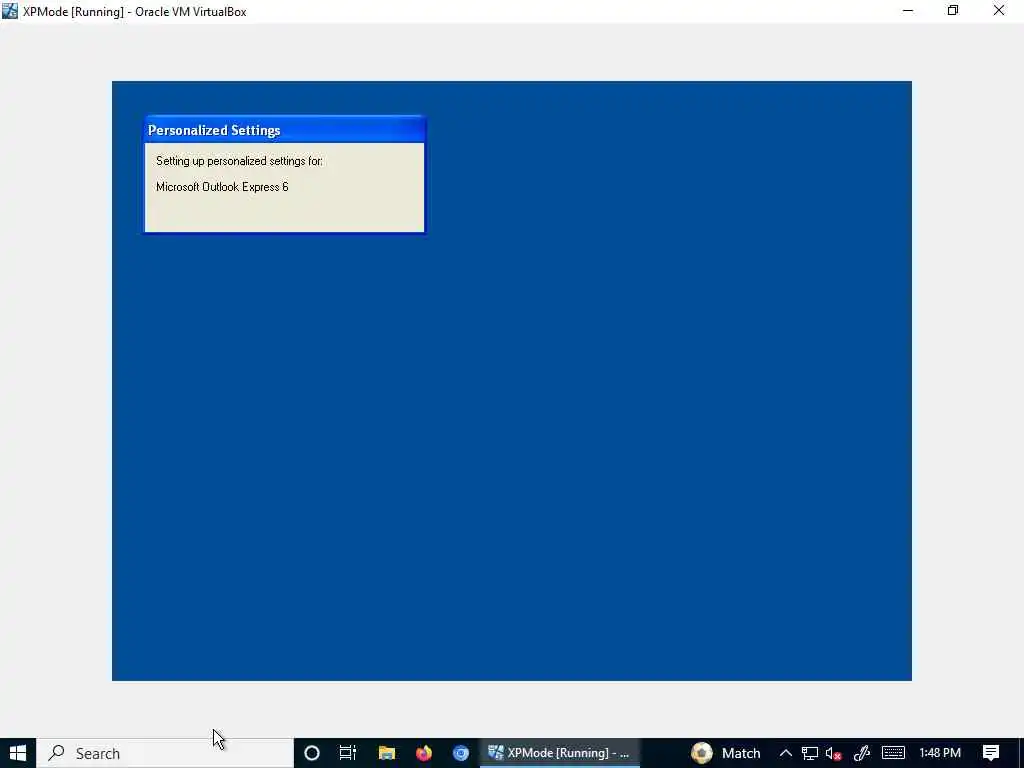Launch Chromium browser from the taskbar

(461, 753)
